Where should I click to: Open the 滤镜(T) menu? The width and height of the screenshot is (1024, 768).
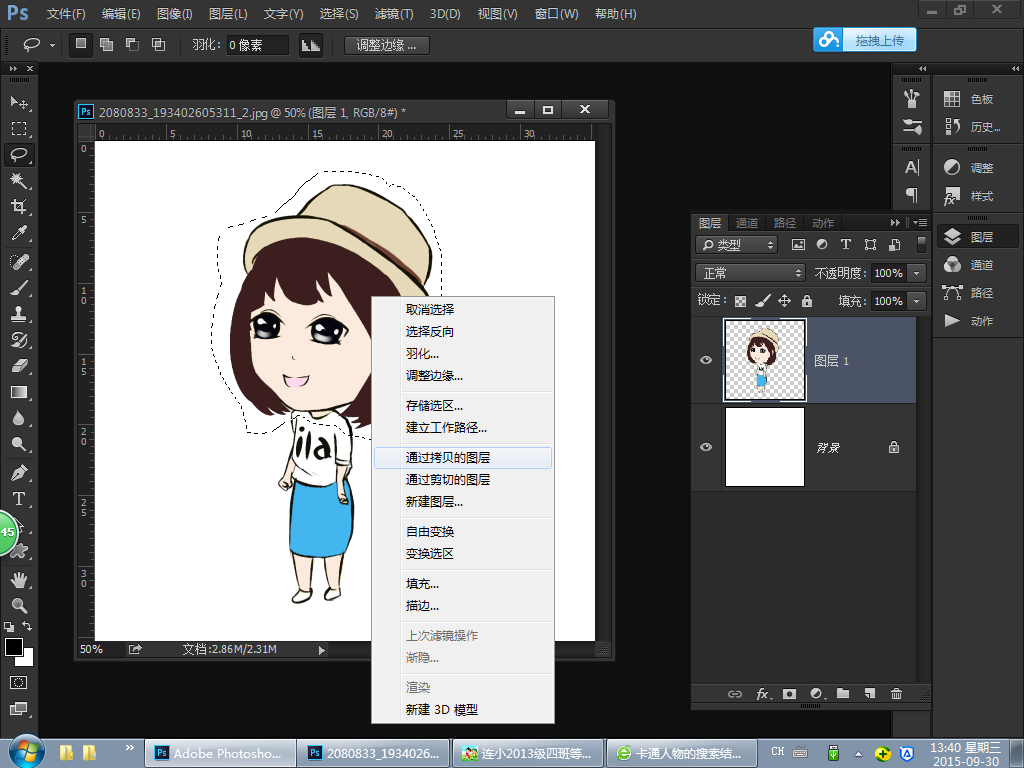coord(394,14)
